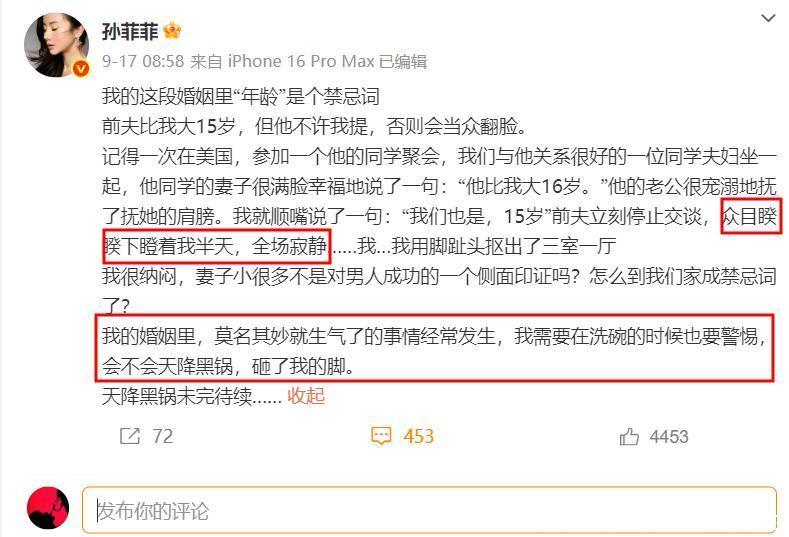Screen dimensions: 789x537
Task: Open the 453 comments count
Action: (418, 436)
